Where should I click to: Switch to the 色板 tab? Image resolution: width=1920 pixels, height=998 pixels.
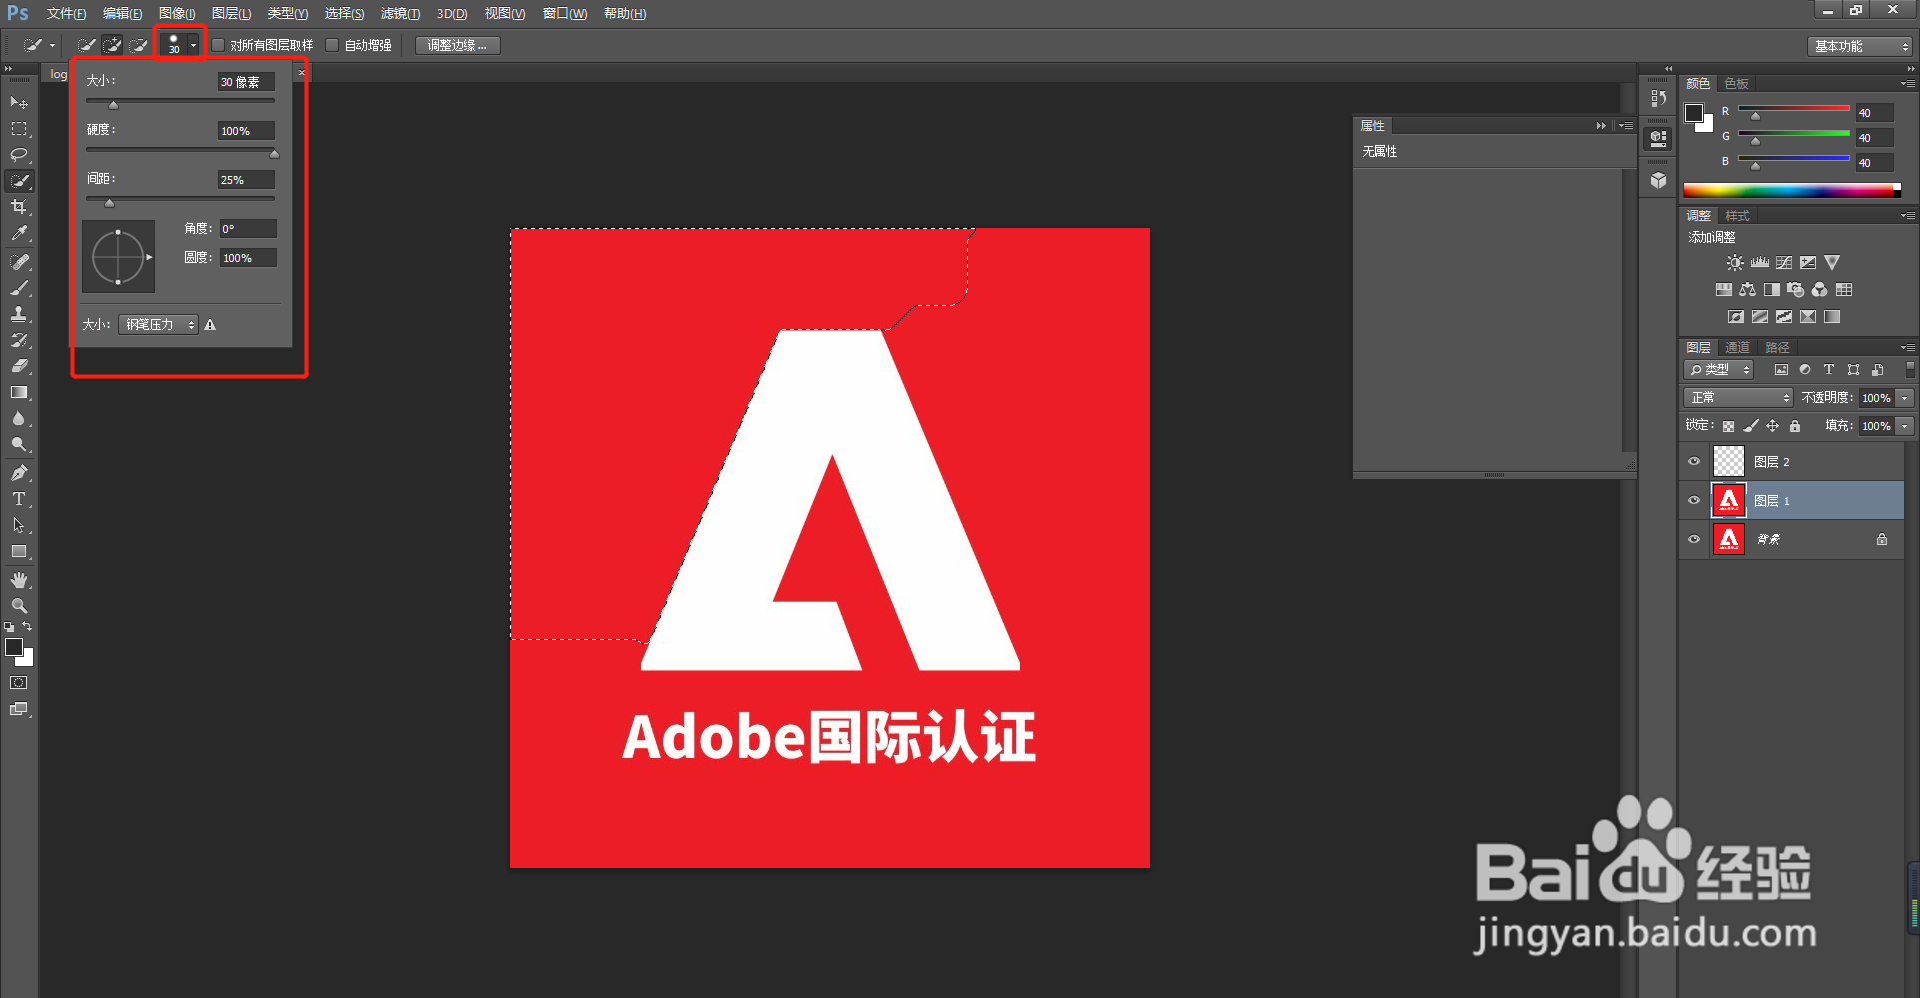pyautogui.click(x=1737, y=84)
